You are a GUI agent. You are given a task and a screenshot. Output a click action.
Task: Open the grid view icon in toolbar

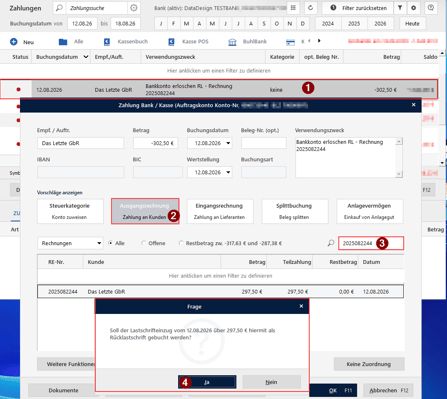[x=293, y=8]
